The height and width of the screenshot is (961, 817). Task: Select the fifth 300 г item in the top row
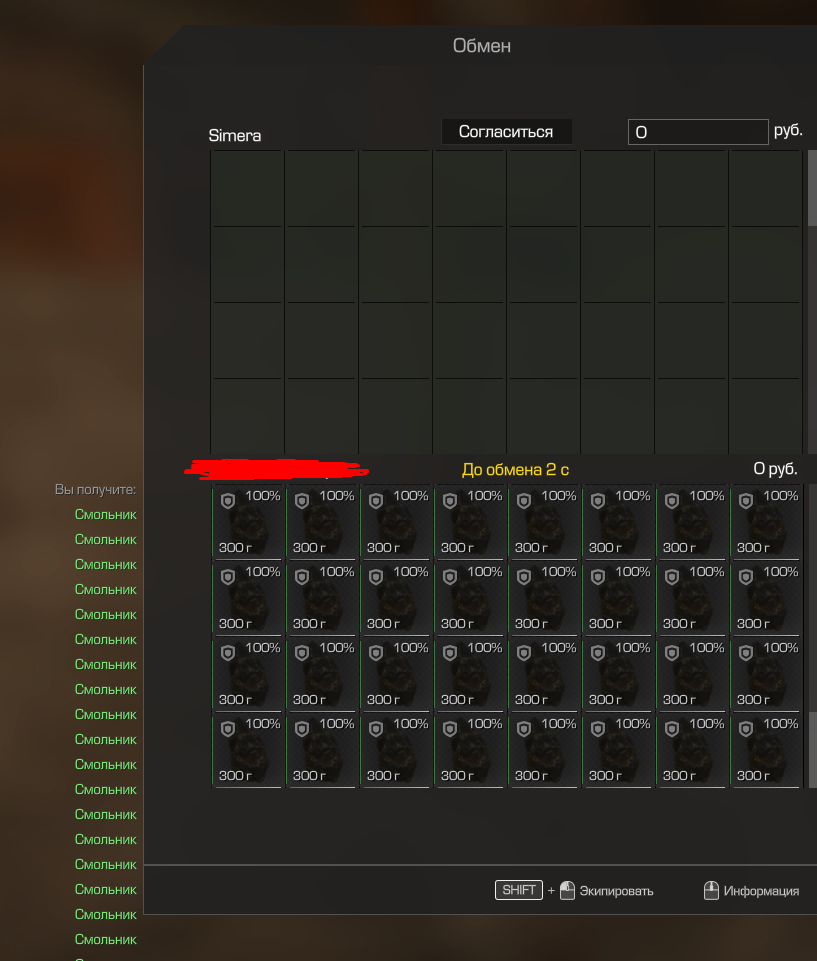coord(544,522)
